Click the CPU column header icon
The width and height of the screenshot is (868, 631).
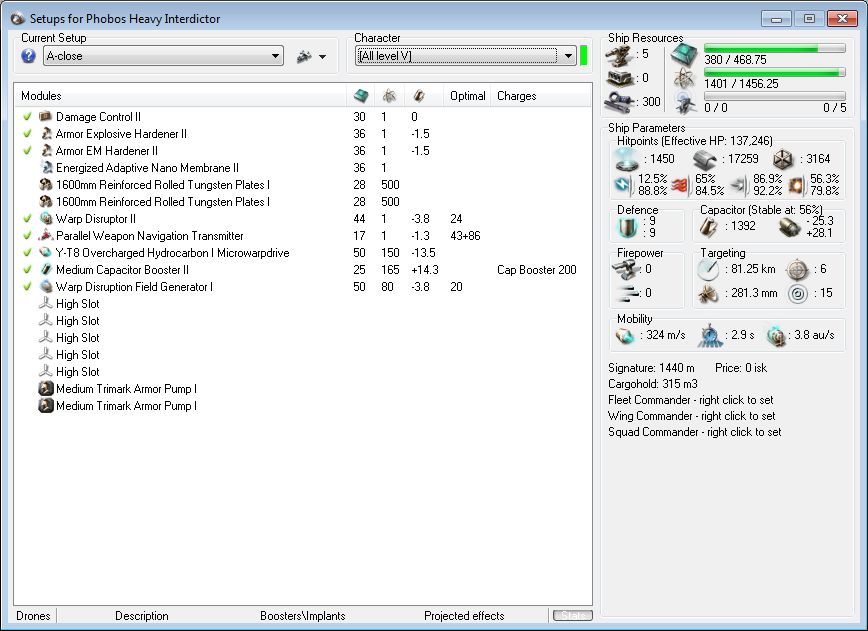361,96
